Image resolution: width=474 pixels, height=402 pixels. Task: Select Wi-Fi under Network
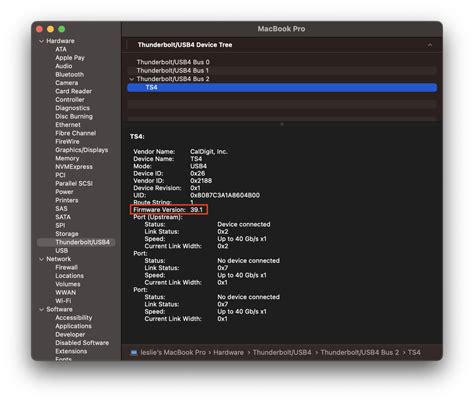[63, 301]
